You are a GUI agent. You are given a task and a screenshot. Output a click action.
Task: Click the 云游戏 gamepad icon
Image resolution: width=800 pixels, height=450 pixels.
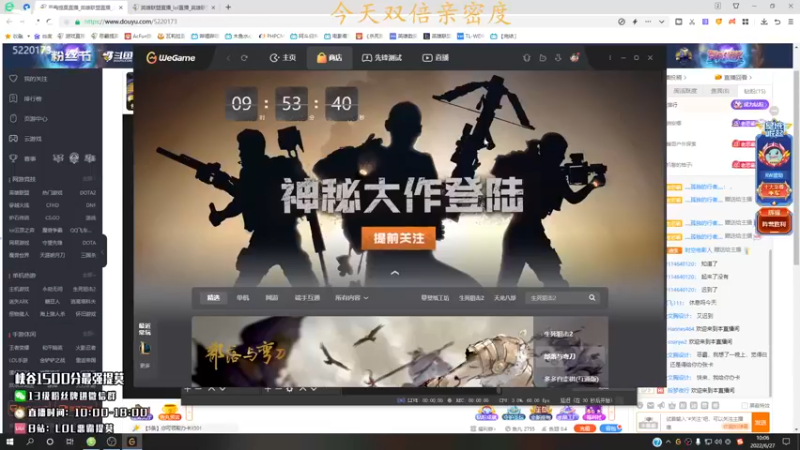click(13, 138)
